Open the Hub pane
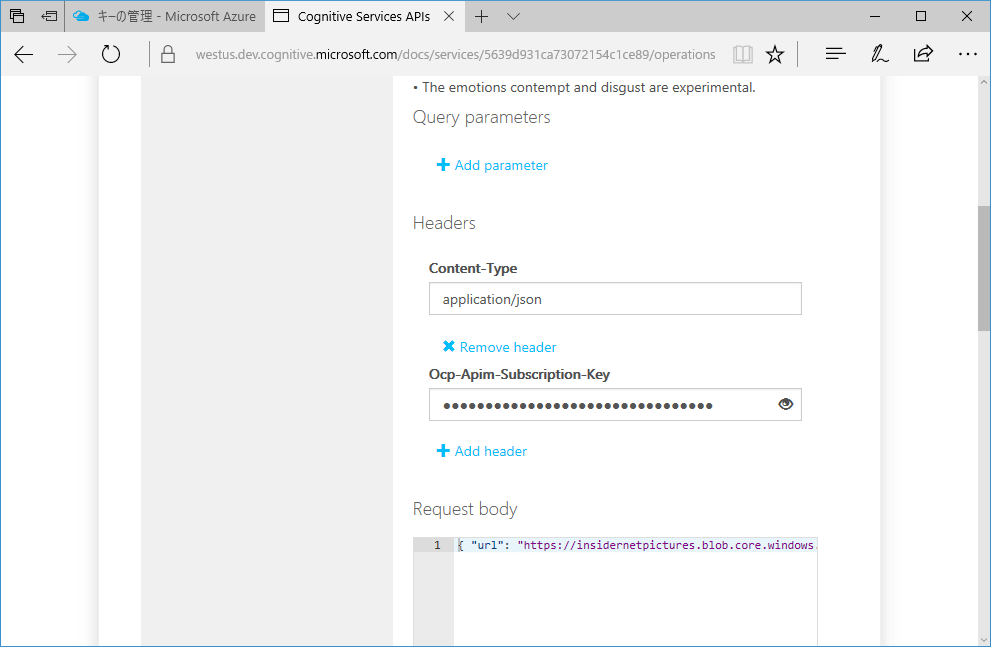This screenshot has height=647, width=991. (835, 54)
